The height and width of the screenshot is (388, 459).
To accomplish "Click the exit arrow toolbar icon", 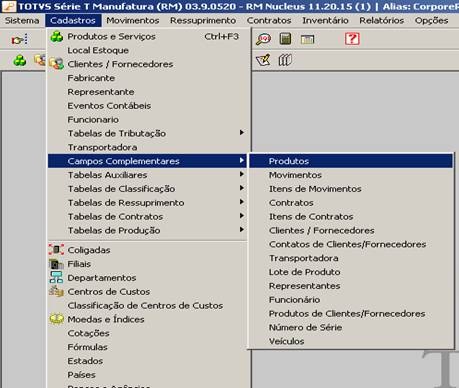I will pos(19,40).
